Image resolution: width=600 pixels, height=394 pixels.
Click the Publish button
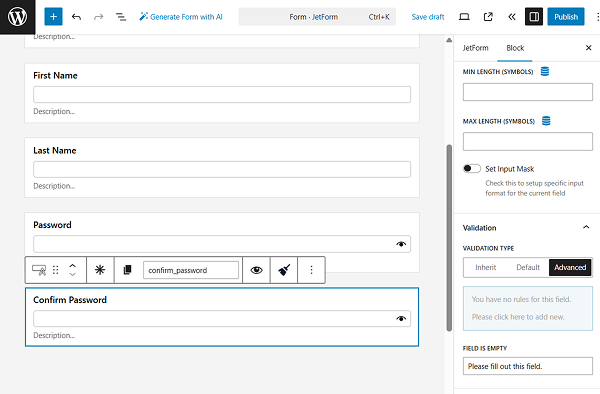[566, 17]
